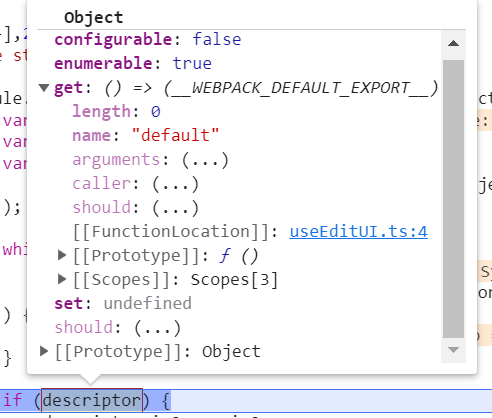Click the popup vertical scrollbar thumb

point(453,199)
